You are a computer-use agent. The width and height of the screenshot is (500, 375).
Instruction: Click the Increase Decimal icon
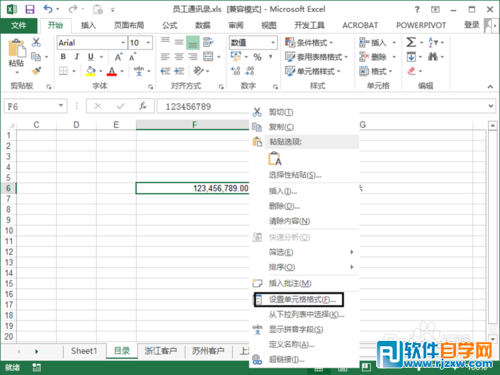click(x=236, y=71)
